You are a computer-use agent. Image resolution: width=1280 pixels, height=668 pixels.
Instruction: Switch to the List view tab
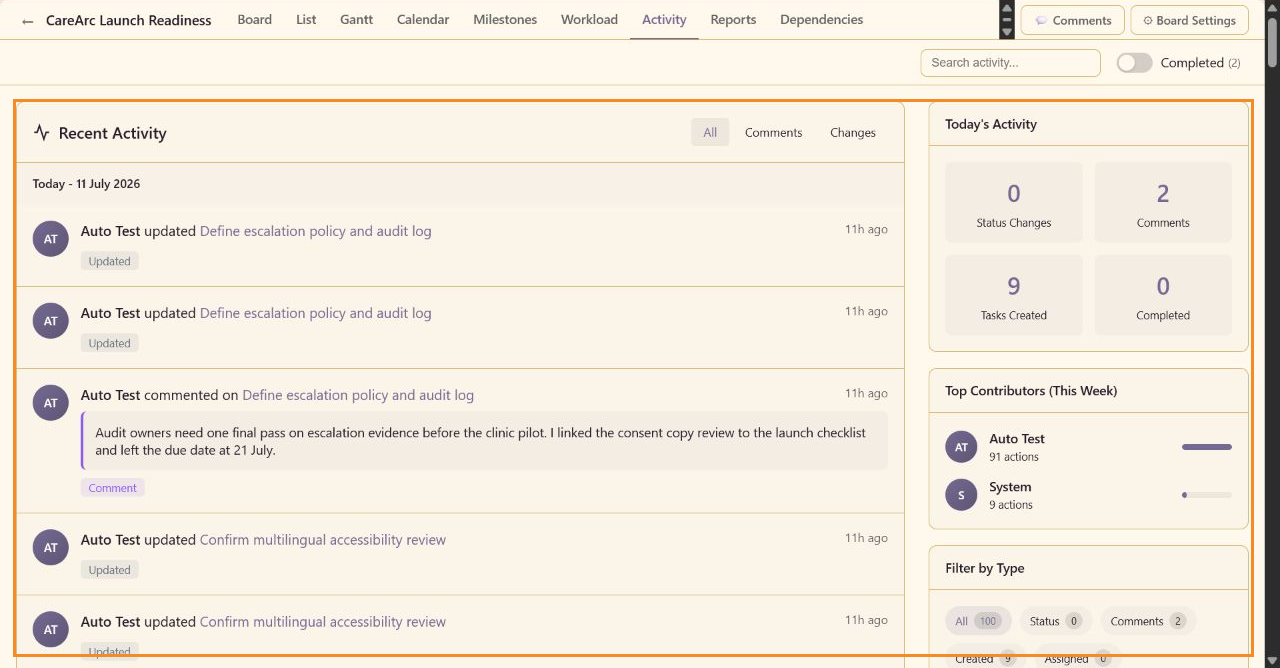[x=306, y=20]
